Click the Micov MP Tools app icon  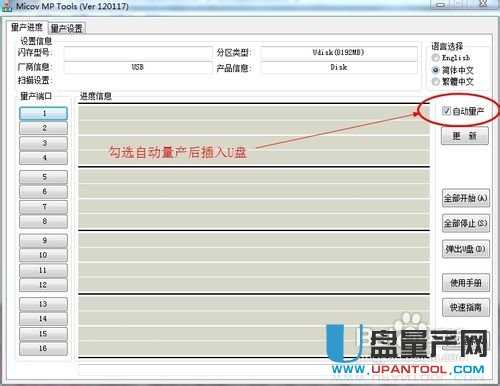(7, 6)
